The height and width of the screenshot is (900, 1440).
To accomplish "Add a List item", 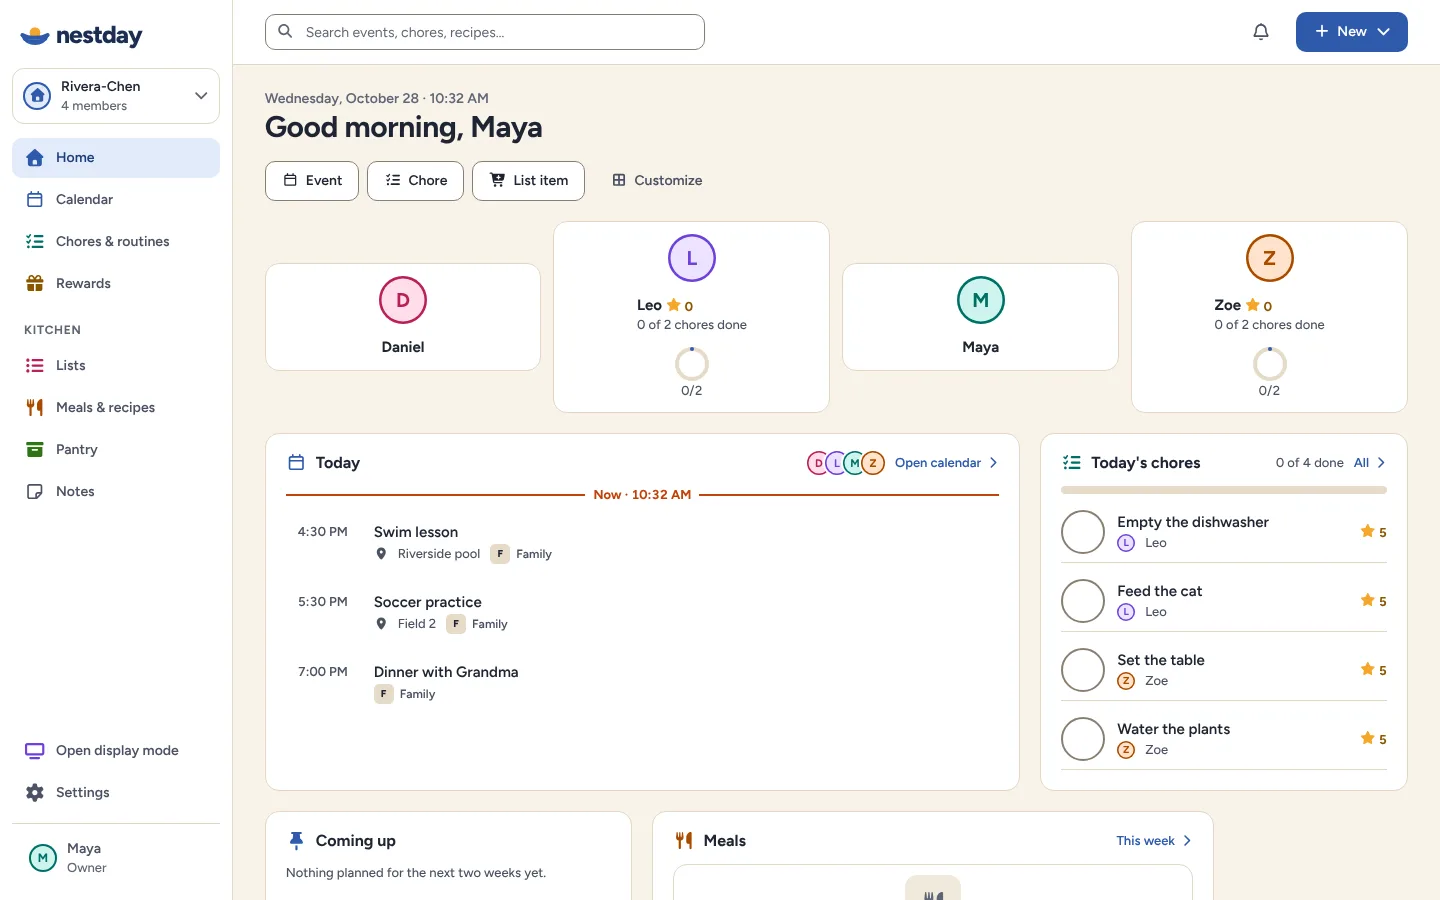I will pyautogui.click(x=528, y=181).
